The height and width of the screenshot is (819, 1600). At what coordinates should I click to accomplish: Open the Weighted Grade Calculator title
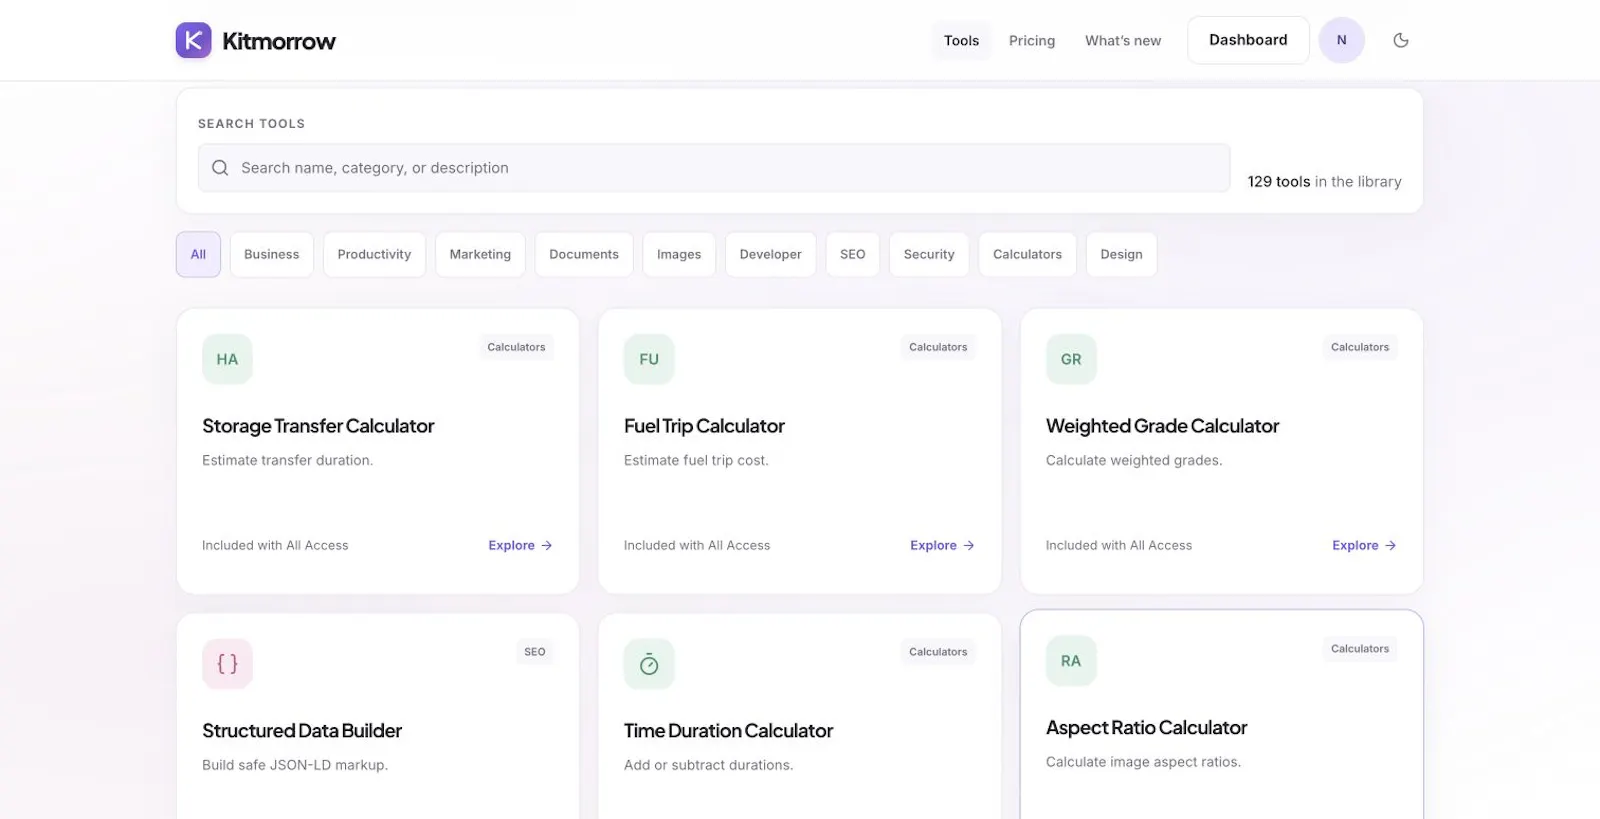1162,426
